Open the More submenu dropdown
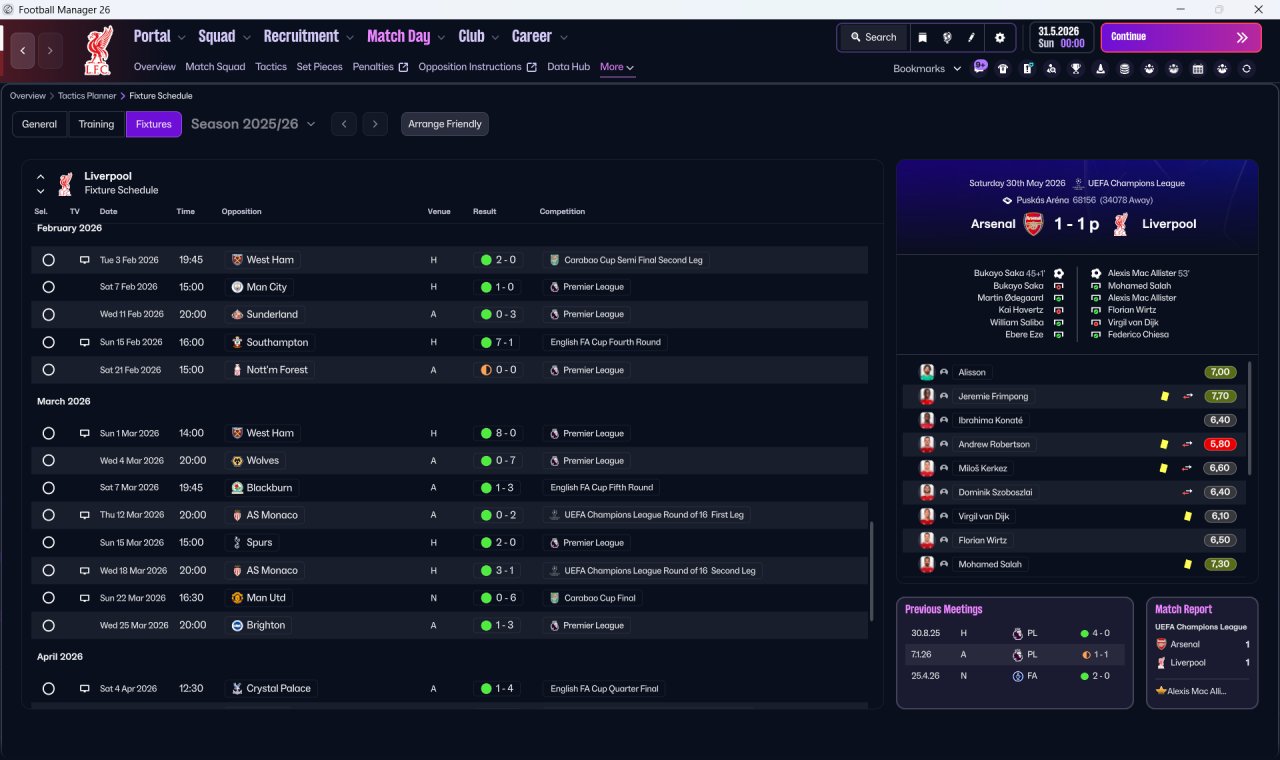 tap(617, 68)
